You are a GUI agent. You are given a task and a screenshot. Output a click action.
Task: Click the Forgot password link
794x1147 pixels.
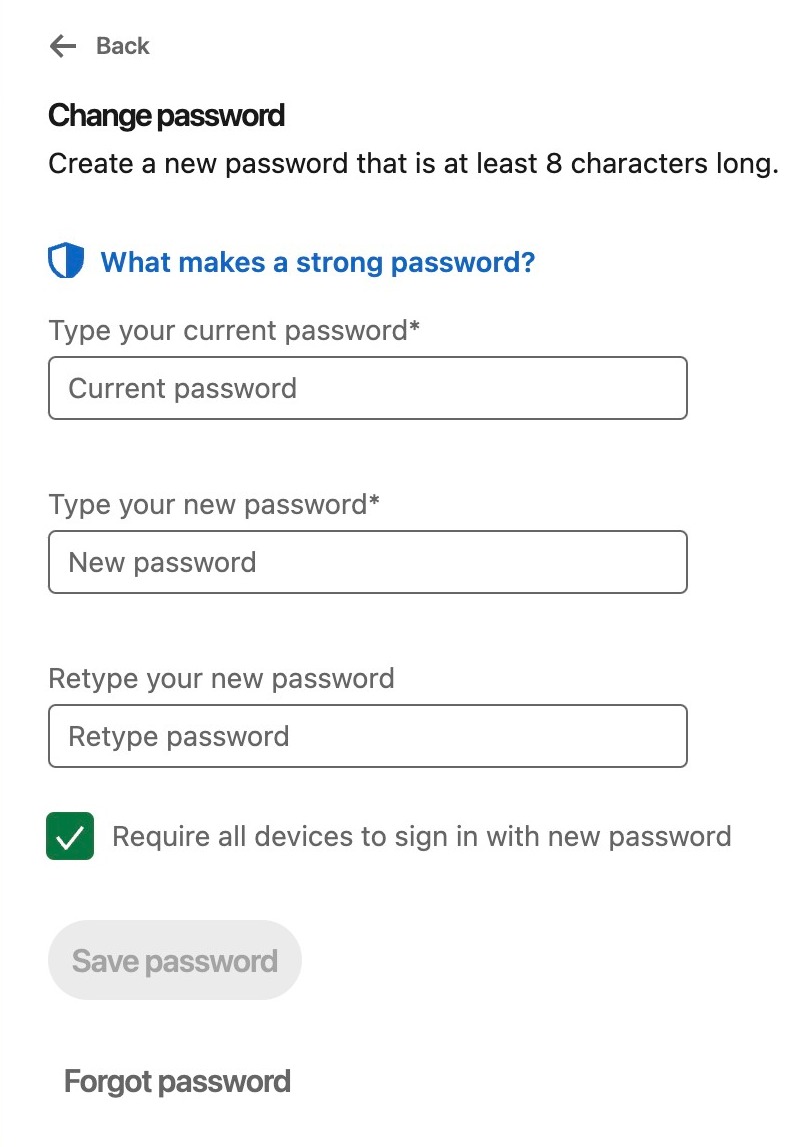click(x=177, y=1081)
